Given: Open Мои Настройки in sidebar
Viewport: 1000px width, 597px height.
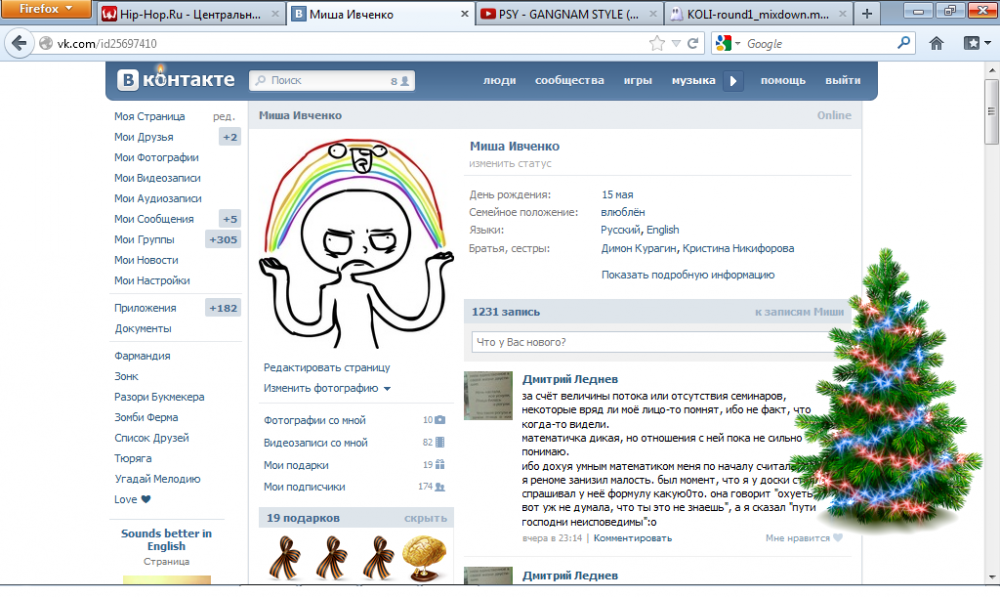Looking at the screenshot, I should tap(152, 281).
